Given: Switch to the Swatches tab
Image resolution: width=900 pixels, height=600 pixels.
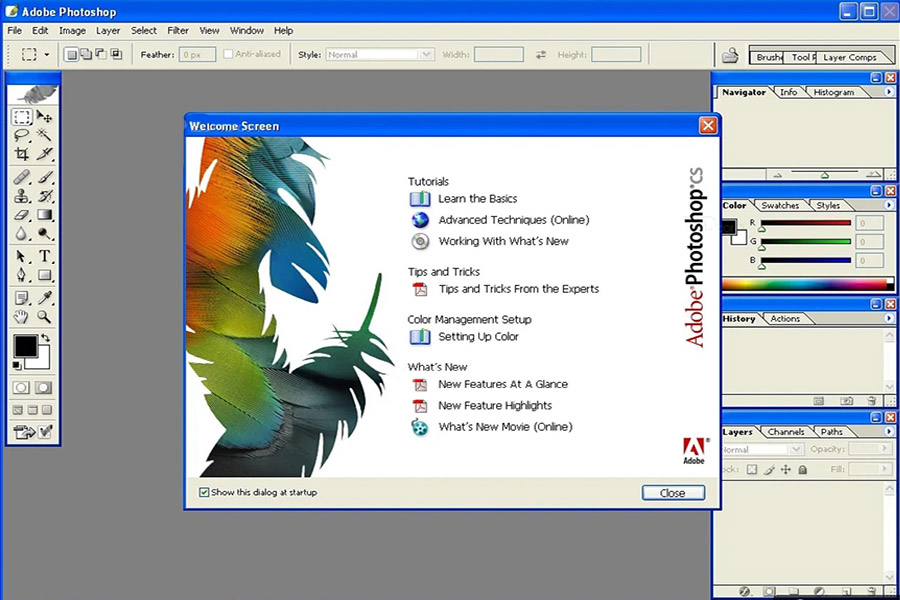Looking at the screenshot, I should (780, 206).
